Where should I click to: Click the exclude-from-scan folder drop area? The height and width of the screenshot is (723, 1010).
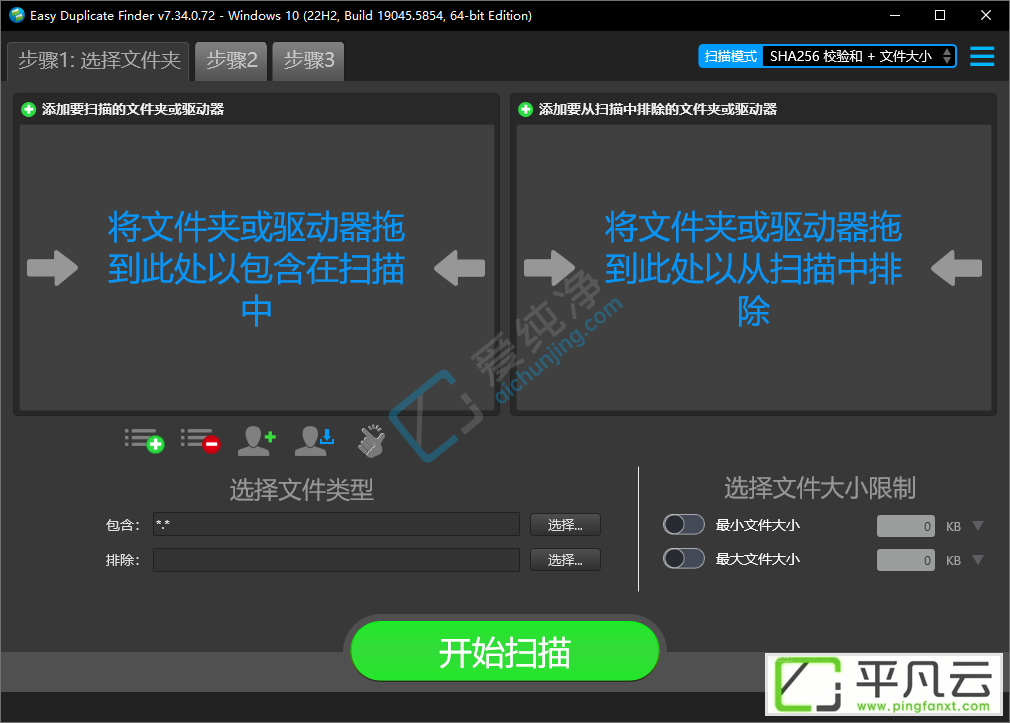click(753, 267)
